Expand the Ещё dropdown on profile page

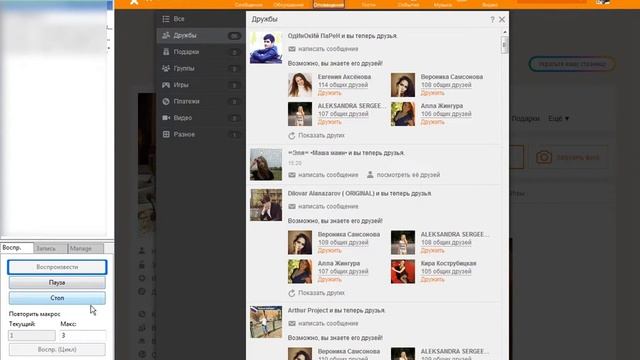(x=558, y=119)
